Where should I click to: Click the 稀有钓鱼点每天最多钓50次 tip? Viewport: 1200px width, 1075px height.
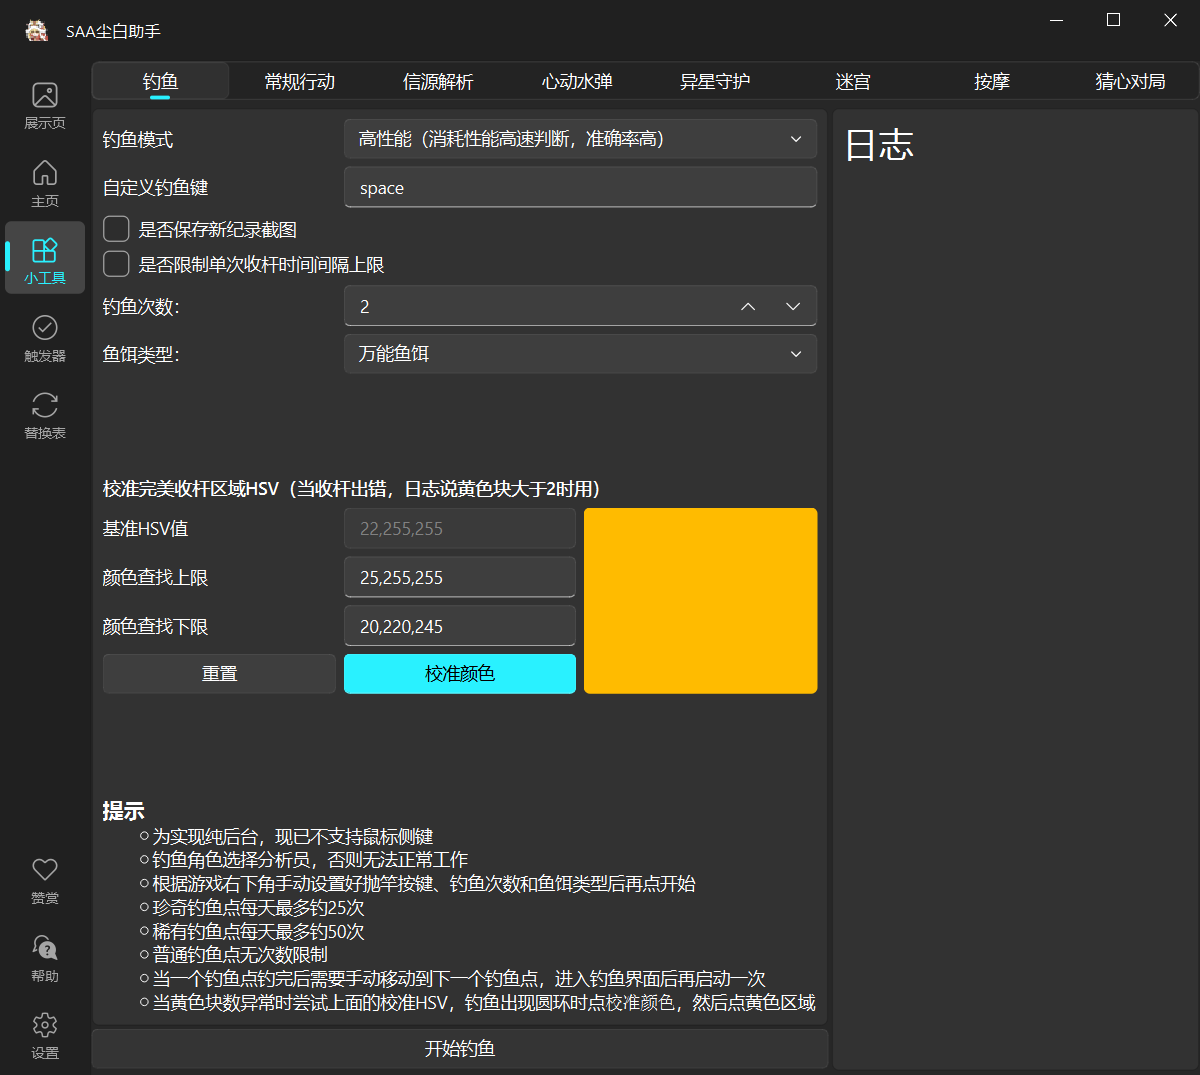tap(258, 932)
